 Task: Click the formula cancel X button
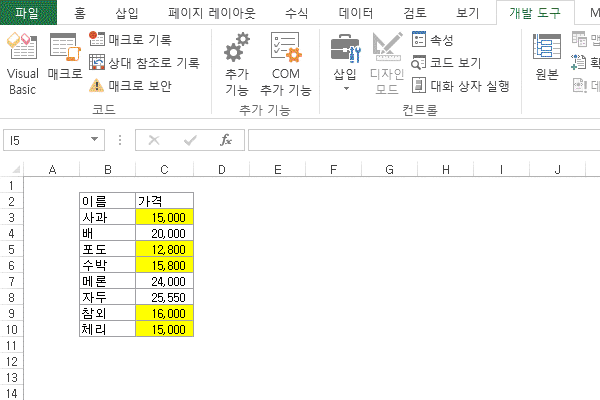tap(154, 140)
